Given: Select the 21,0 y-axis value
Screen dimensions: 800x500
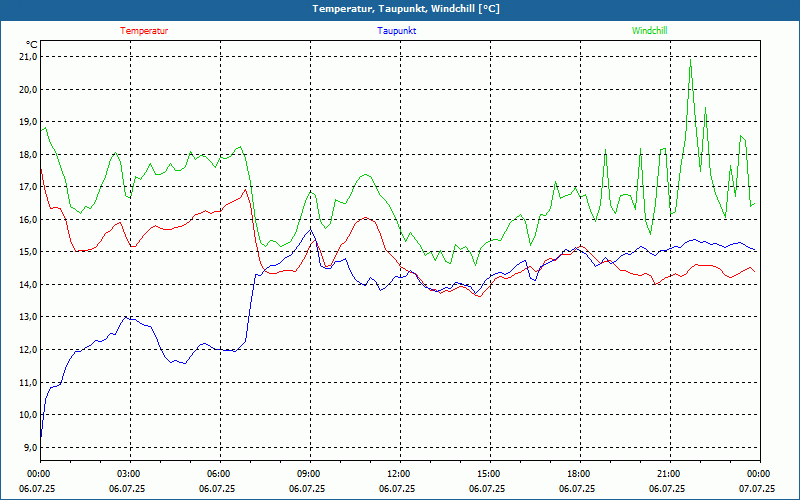Looking at the screenshot, I should [x=27, y=57].
